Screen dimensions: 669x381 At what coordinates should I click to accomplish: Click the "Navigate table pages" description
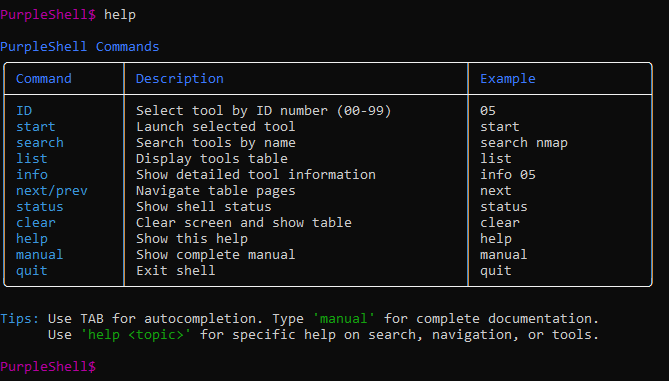coord(215,191)
